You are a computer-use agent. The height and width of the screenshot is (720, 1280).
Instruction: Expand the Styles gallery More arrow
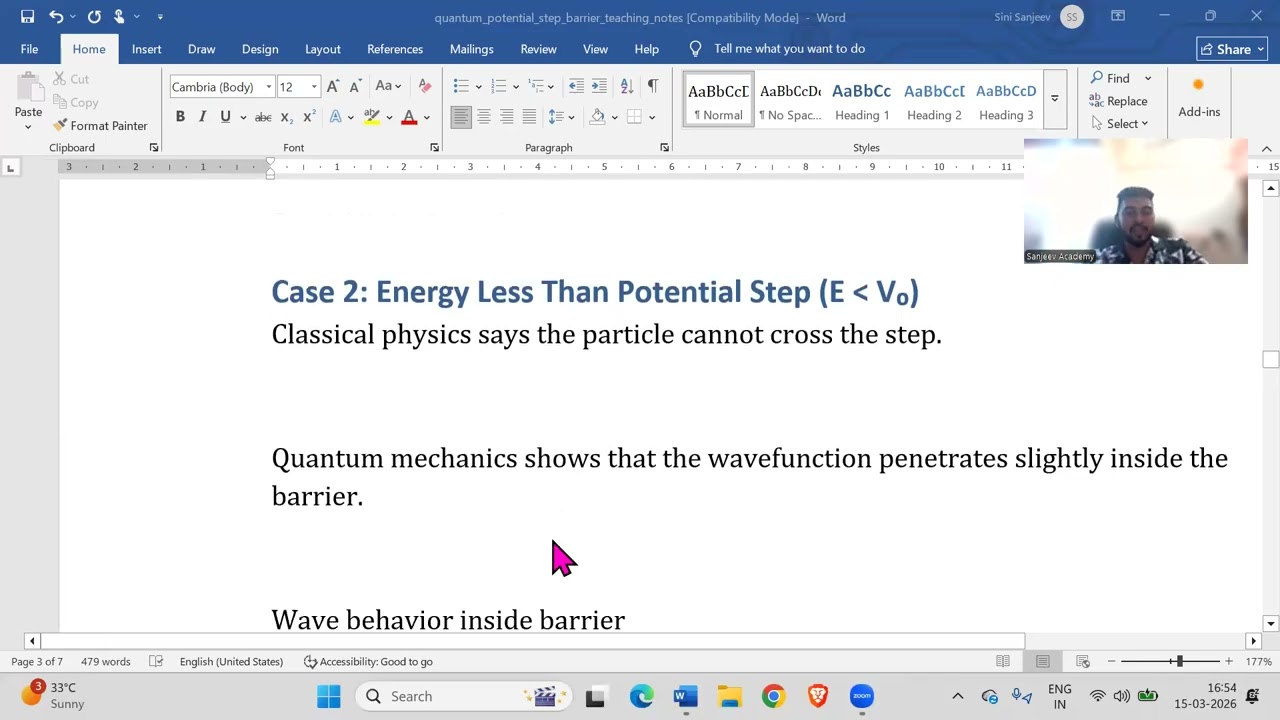[x=1054, y=98]
